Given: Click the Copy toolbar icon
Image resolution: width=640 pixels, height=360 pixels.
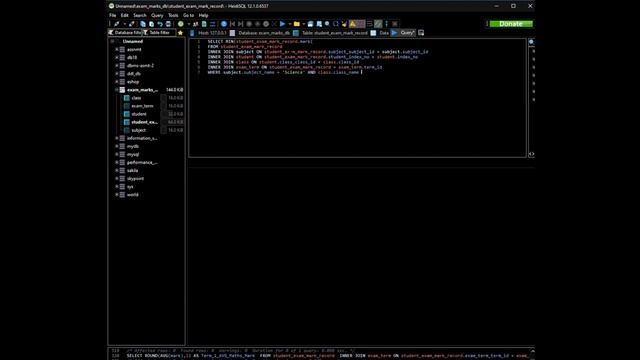Looking at the screenshot, I should pos(143,24).
